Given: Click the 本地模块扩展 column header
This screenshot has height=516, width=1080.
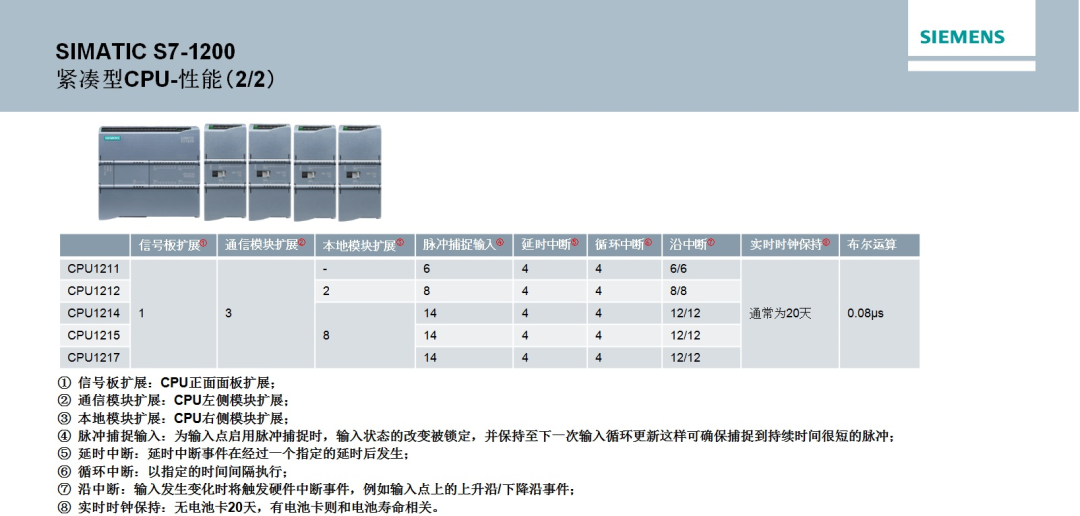Looking at the screenshot, I should pyautogui.click(x=364, y=245).
